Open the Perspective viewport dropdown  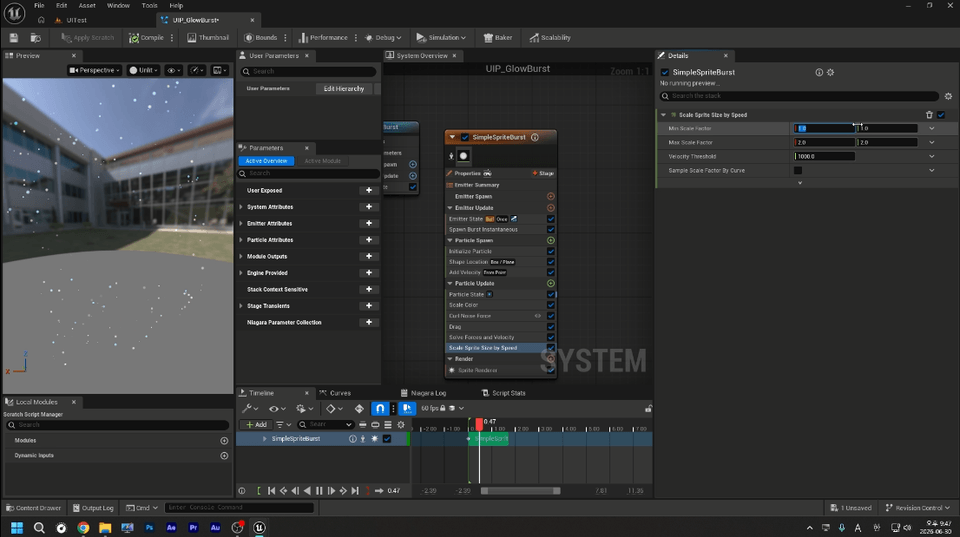click(x=94, y=70)
